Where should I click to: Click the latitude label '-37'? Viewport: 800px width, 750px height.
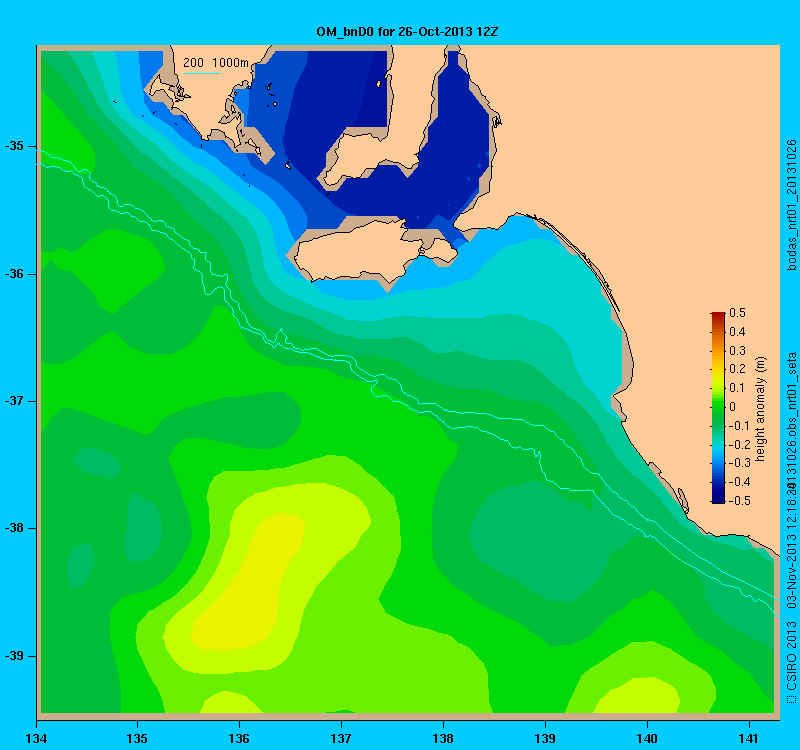(14, 401)
